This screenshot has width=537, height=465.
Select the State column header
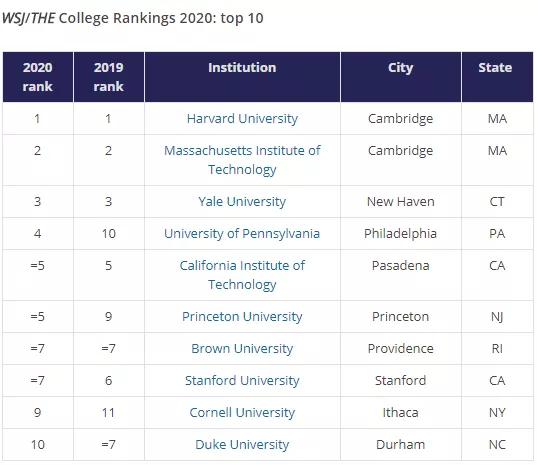[x=497, y=77]
